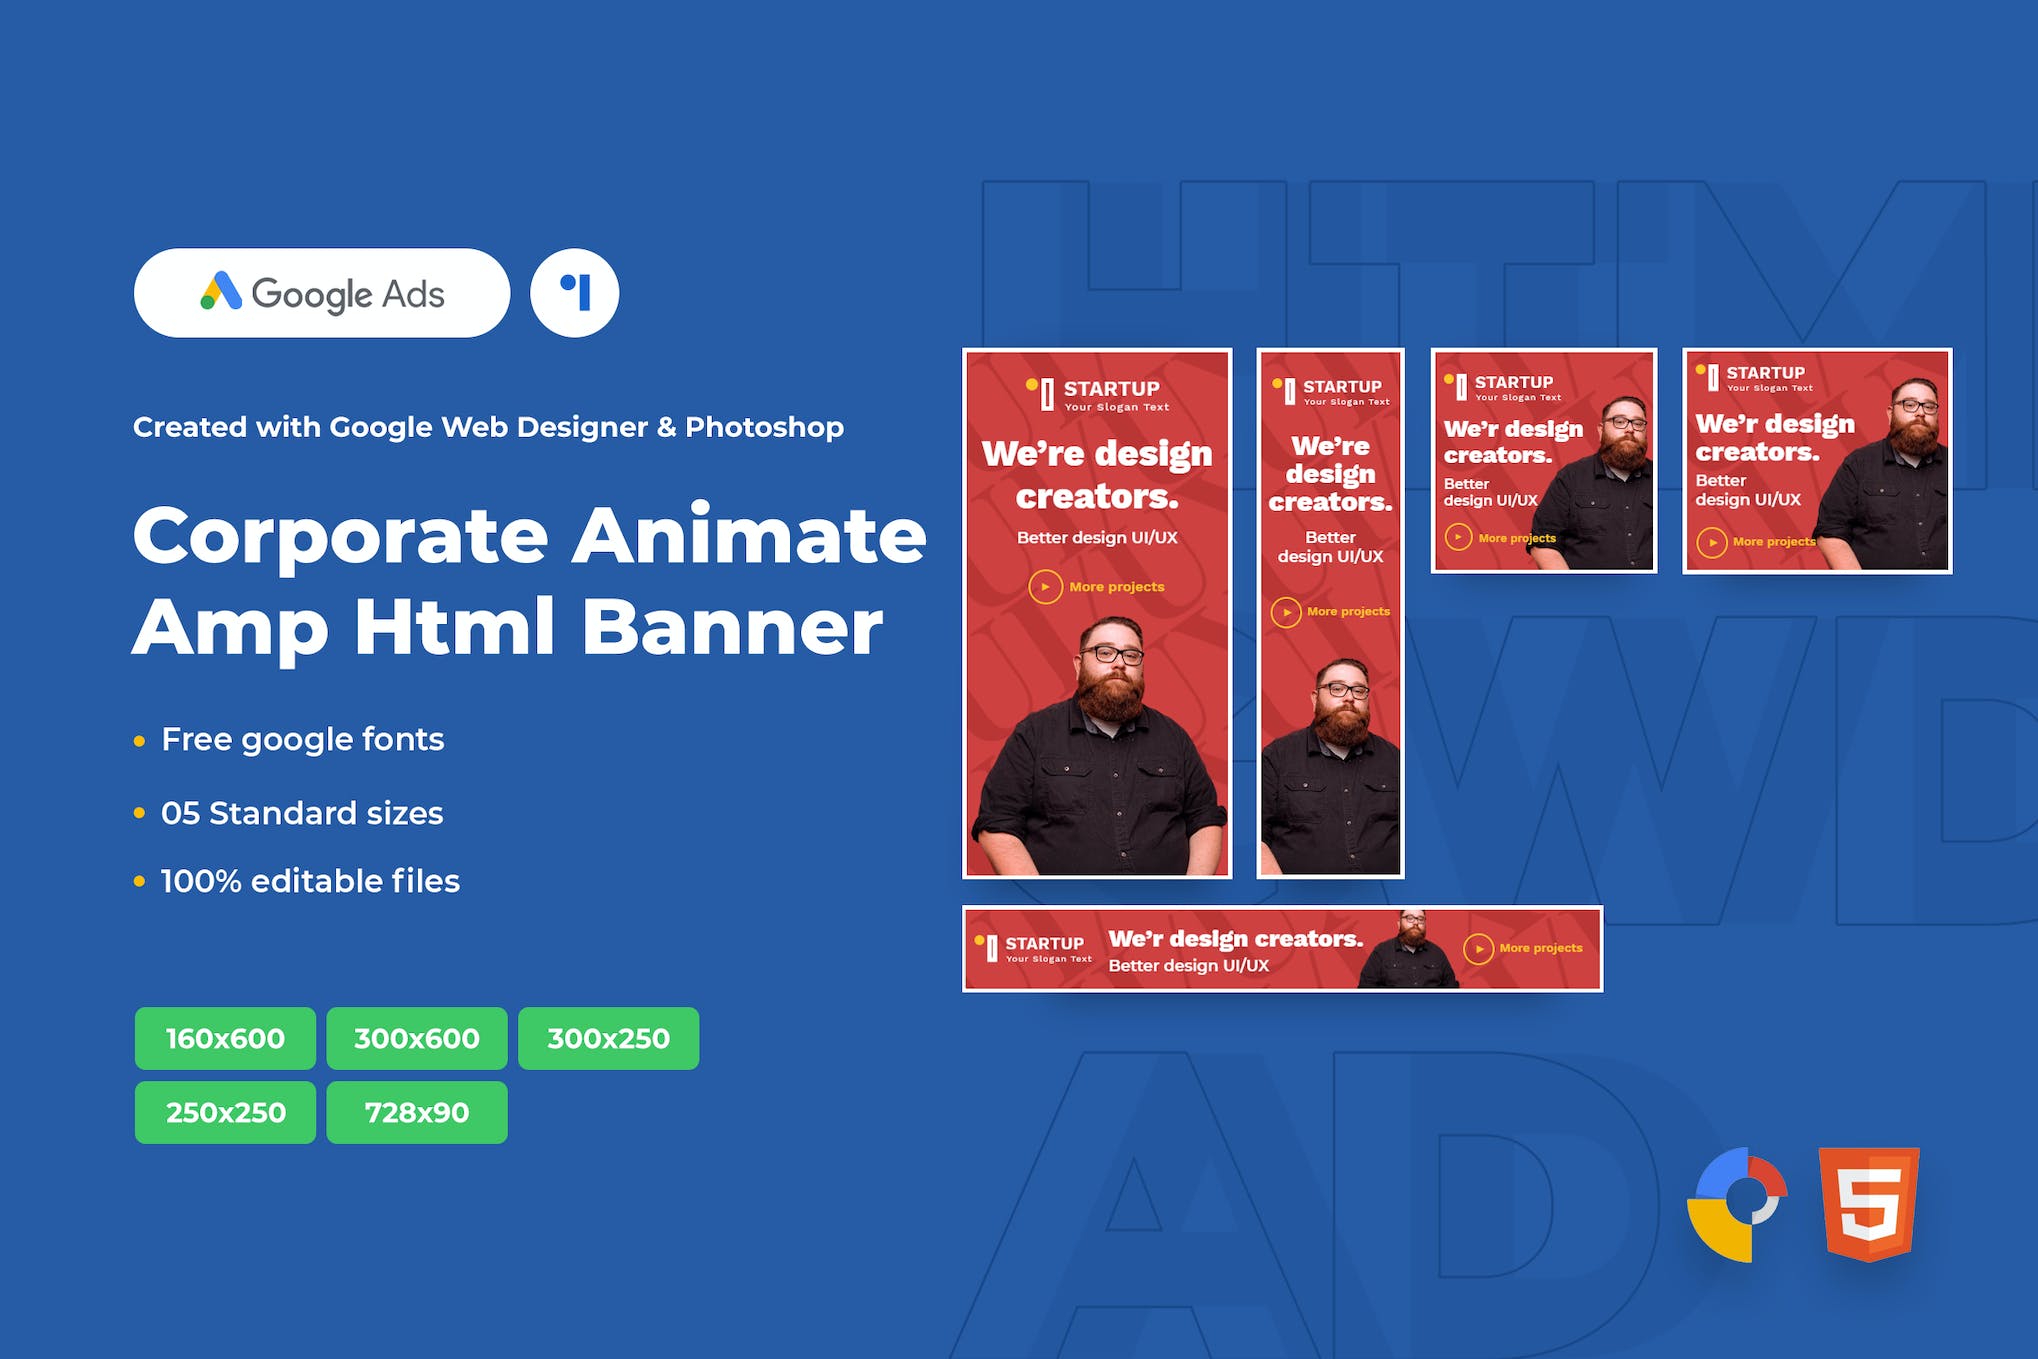Click the Free google fonts bullet text

tap(302, 739)
